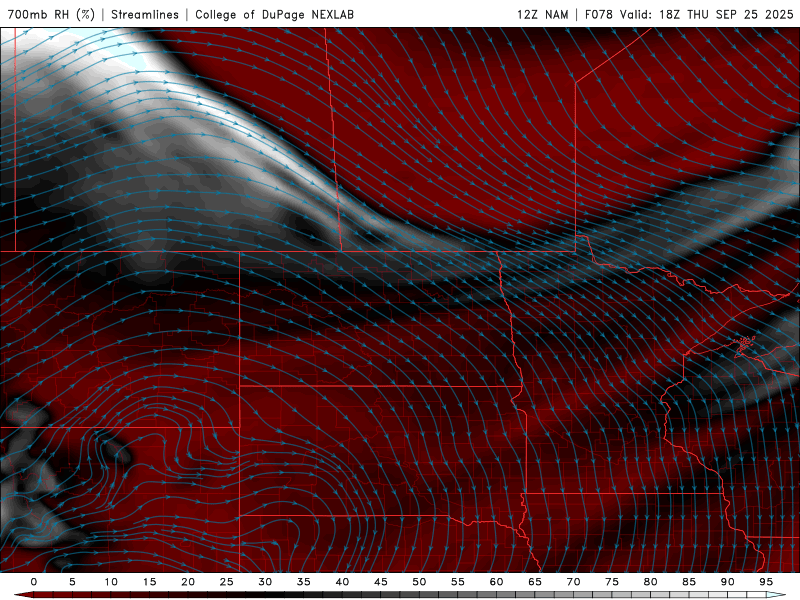Click the colorbar label '90'

click(728, 582)
